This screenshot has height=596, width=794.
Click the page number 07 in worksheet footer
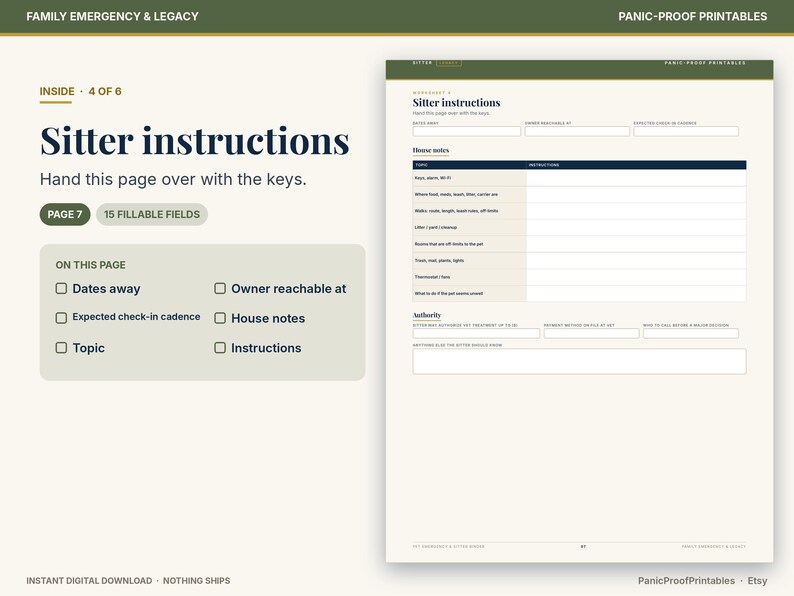coord(583,546)
